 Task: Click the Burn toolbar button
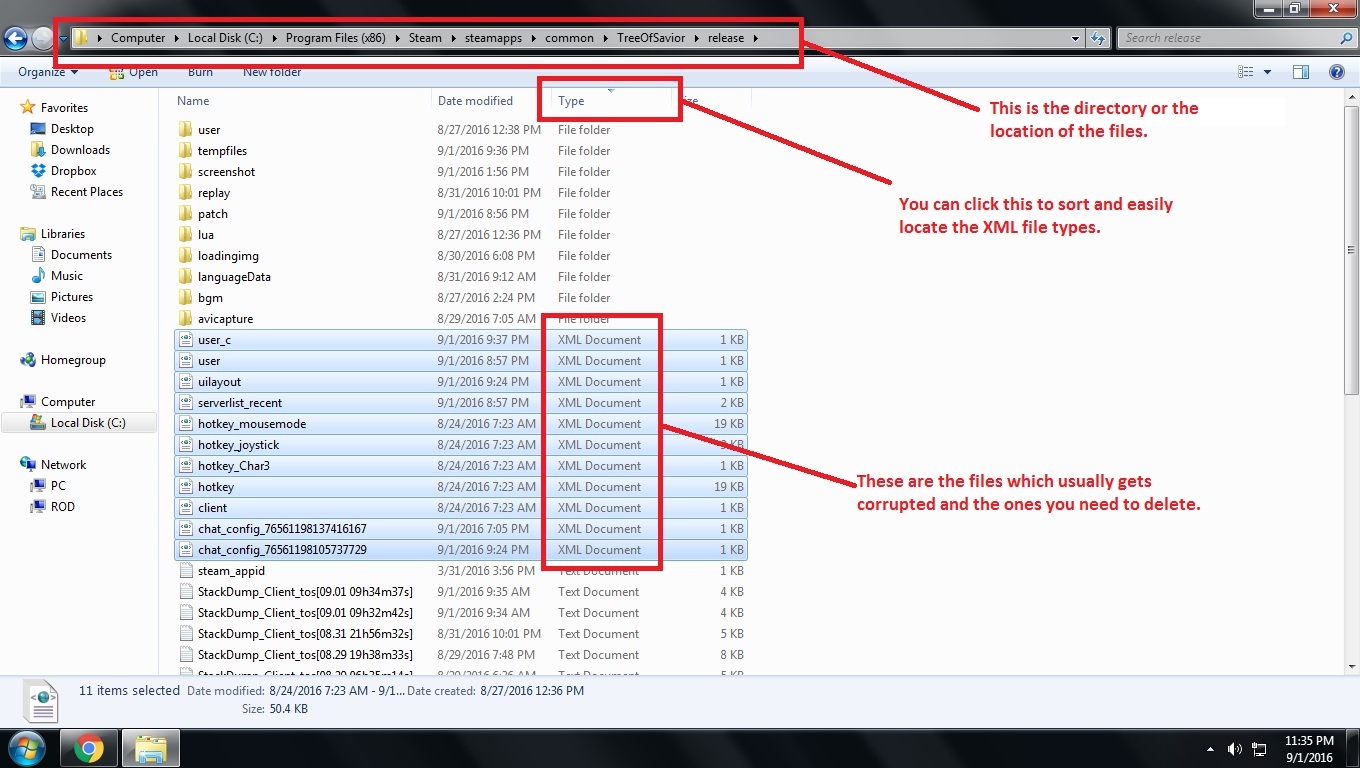click(200, 72)
